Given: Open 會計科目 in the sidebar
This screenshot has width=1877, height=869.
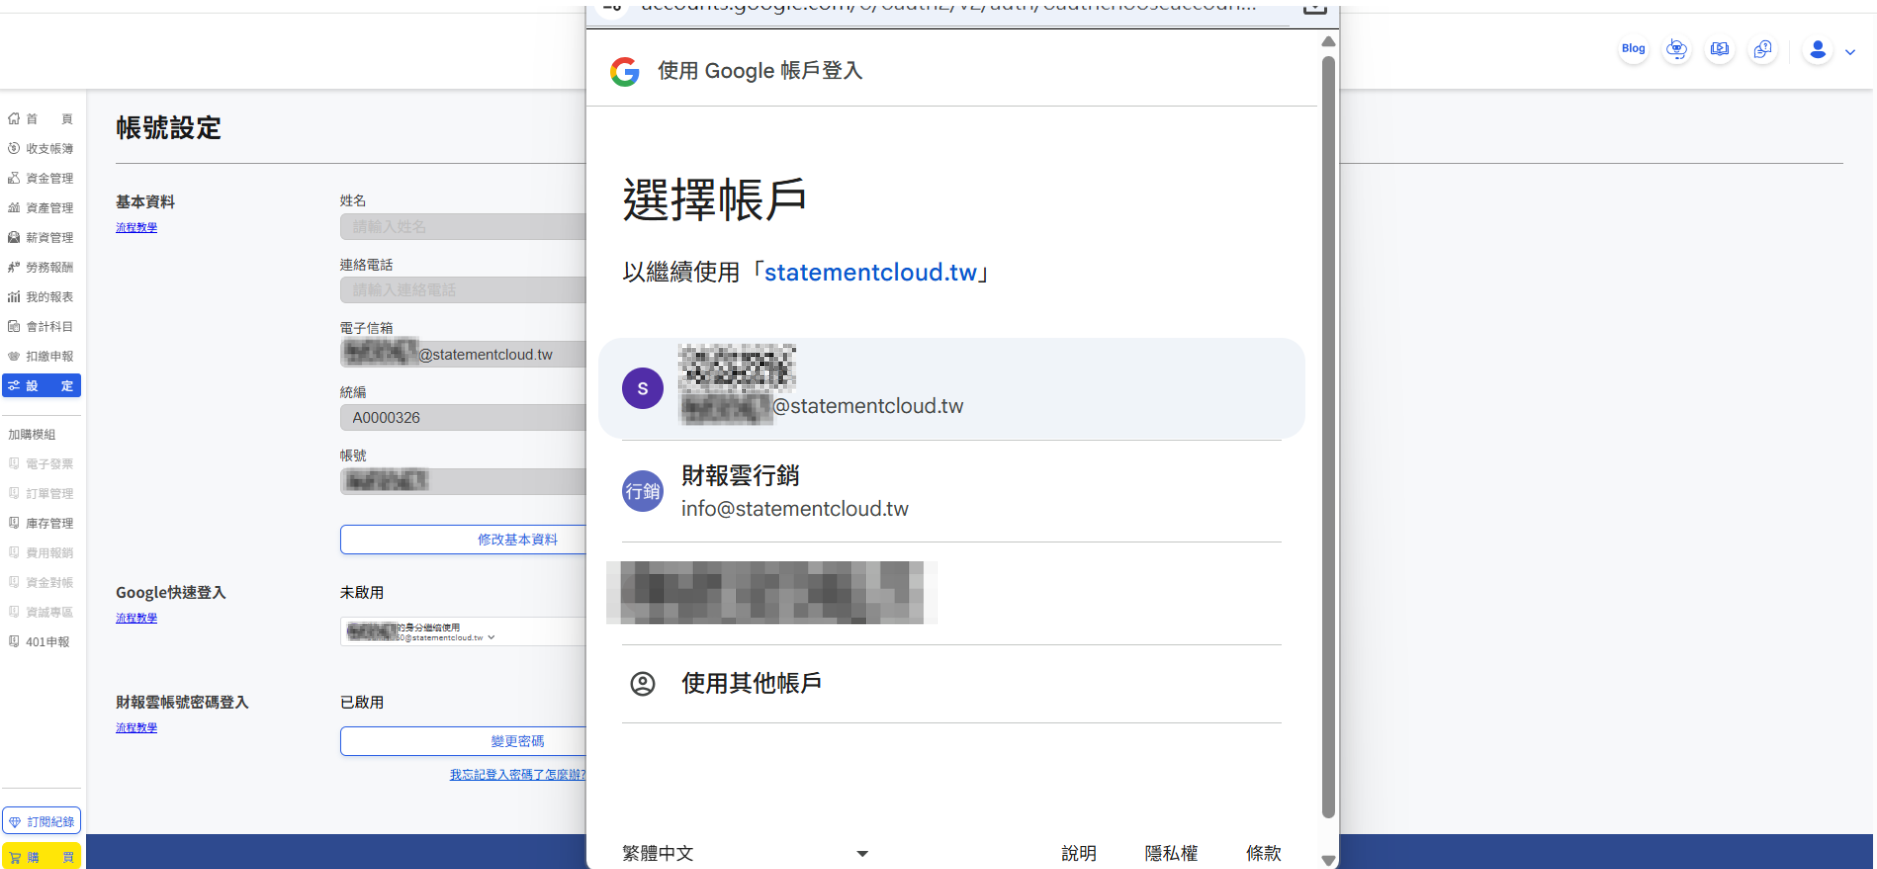Looking at the screenshot, I should coord(41,326).
